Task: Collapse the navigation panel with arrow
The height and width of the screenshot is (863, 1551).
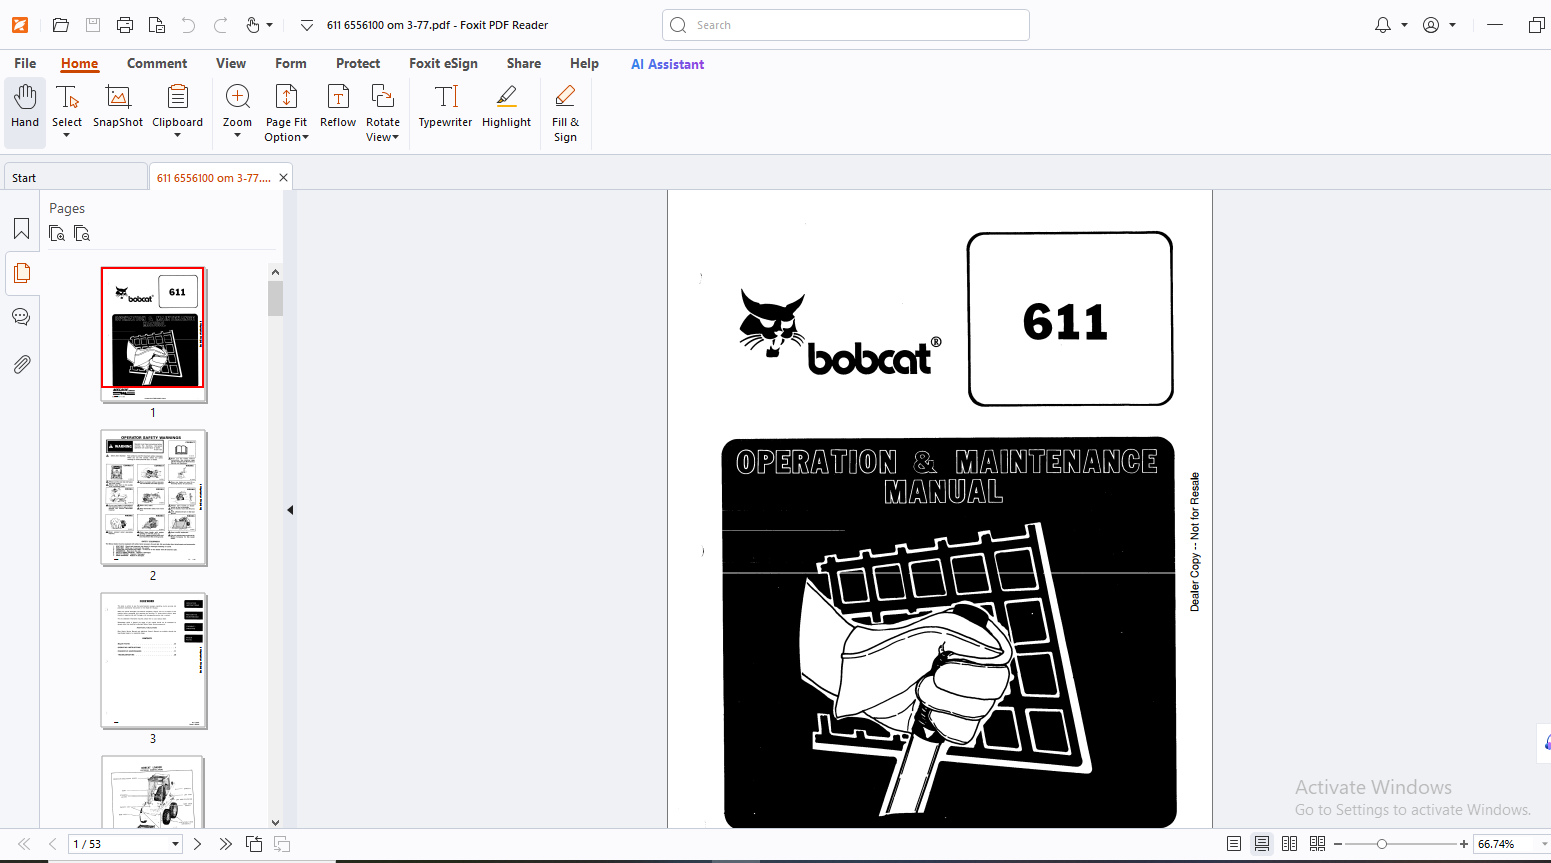Action: click(x=290, y=510)
